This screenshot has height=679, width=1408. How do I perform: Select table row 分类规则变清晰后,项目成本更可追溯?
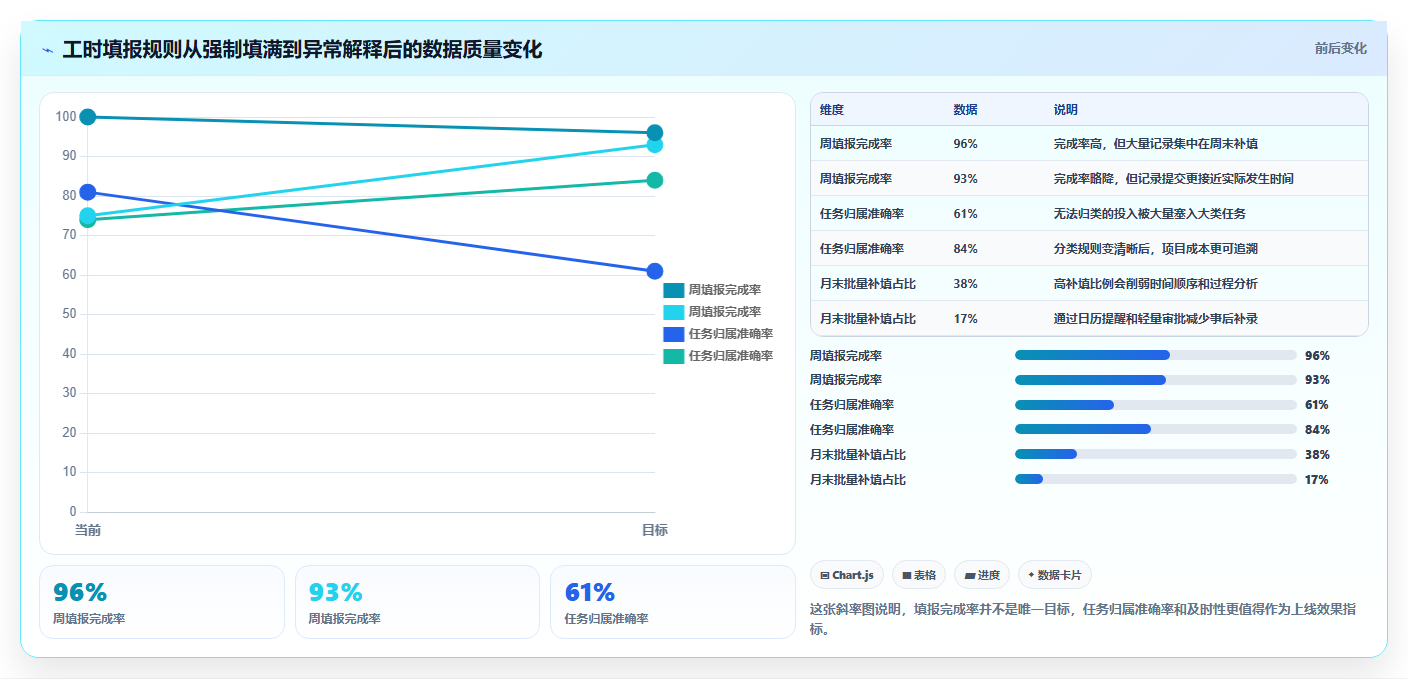(1089, 249)
